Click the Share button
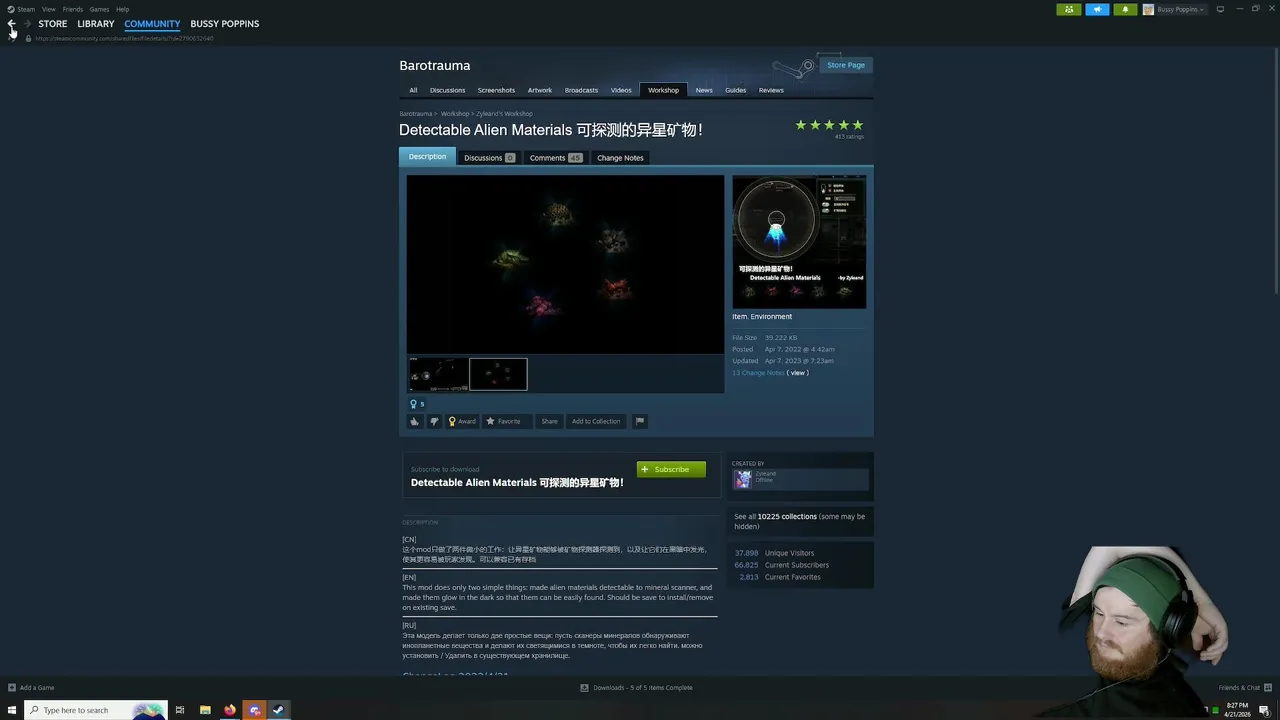Image resolution: width=1280 pixels, height=720 pixels. [x=549, y=421]
